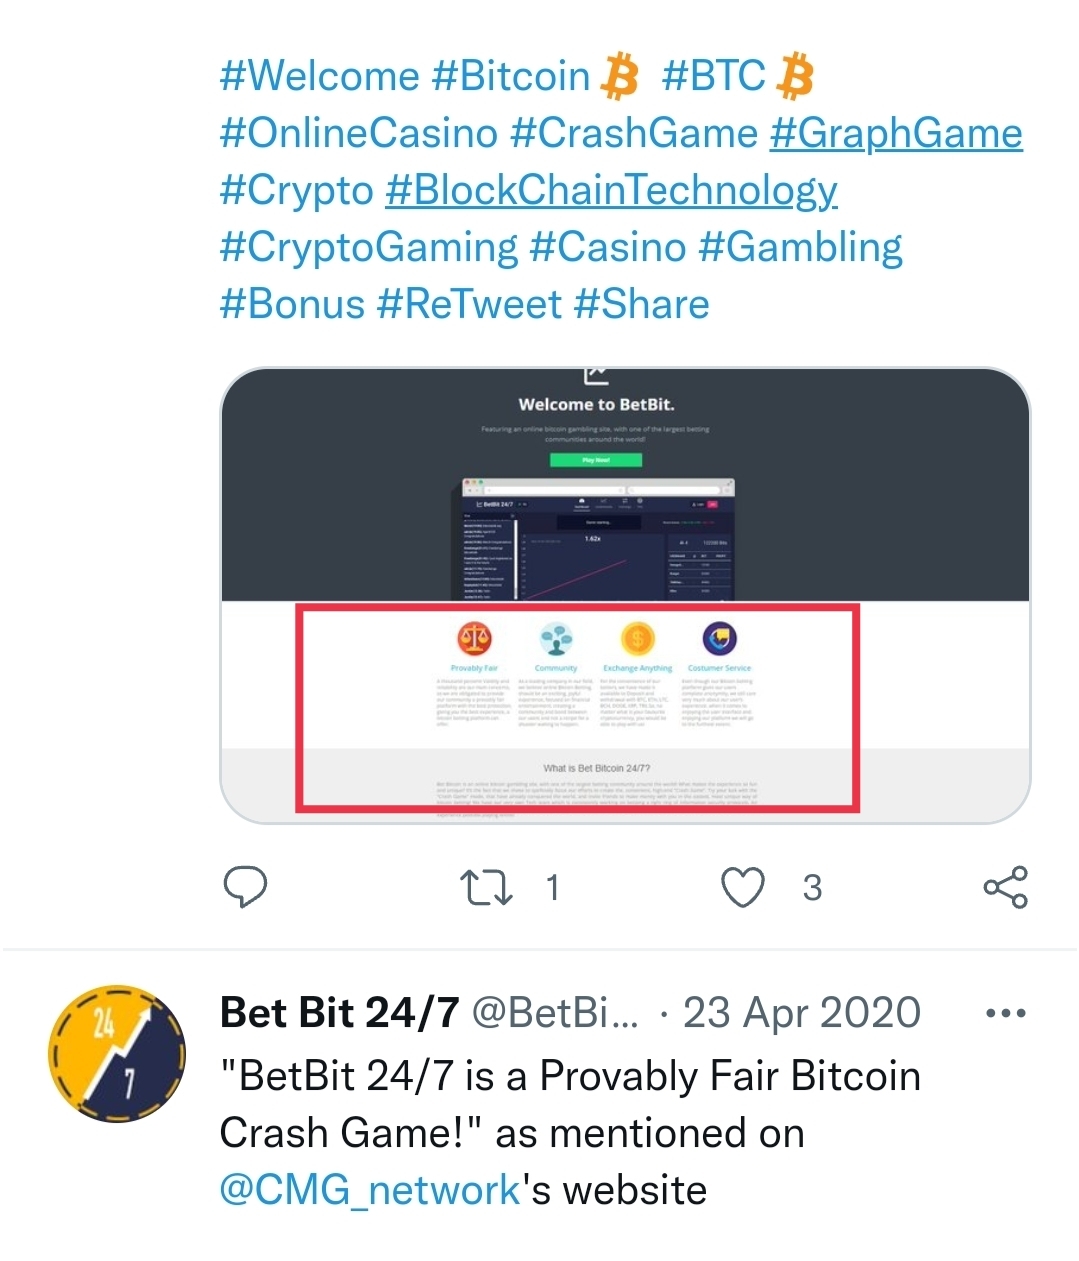Open the #CrashGame hashtag
This screenshot has height=1261, width=1079.
point(634,133)
